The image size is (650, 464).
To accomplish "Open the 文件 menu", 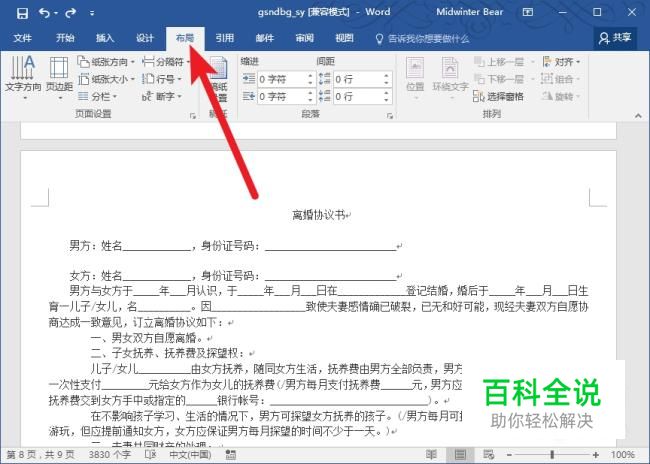I will (22, 38).
